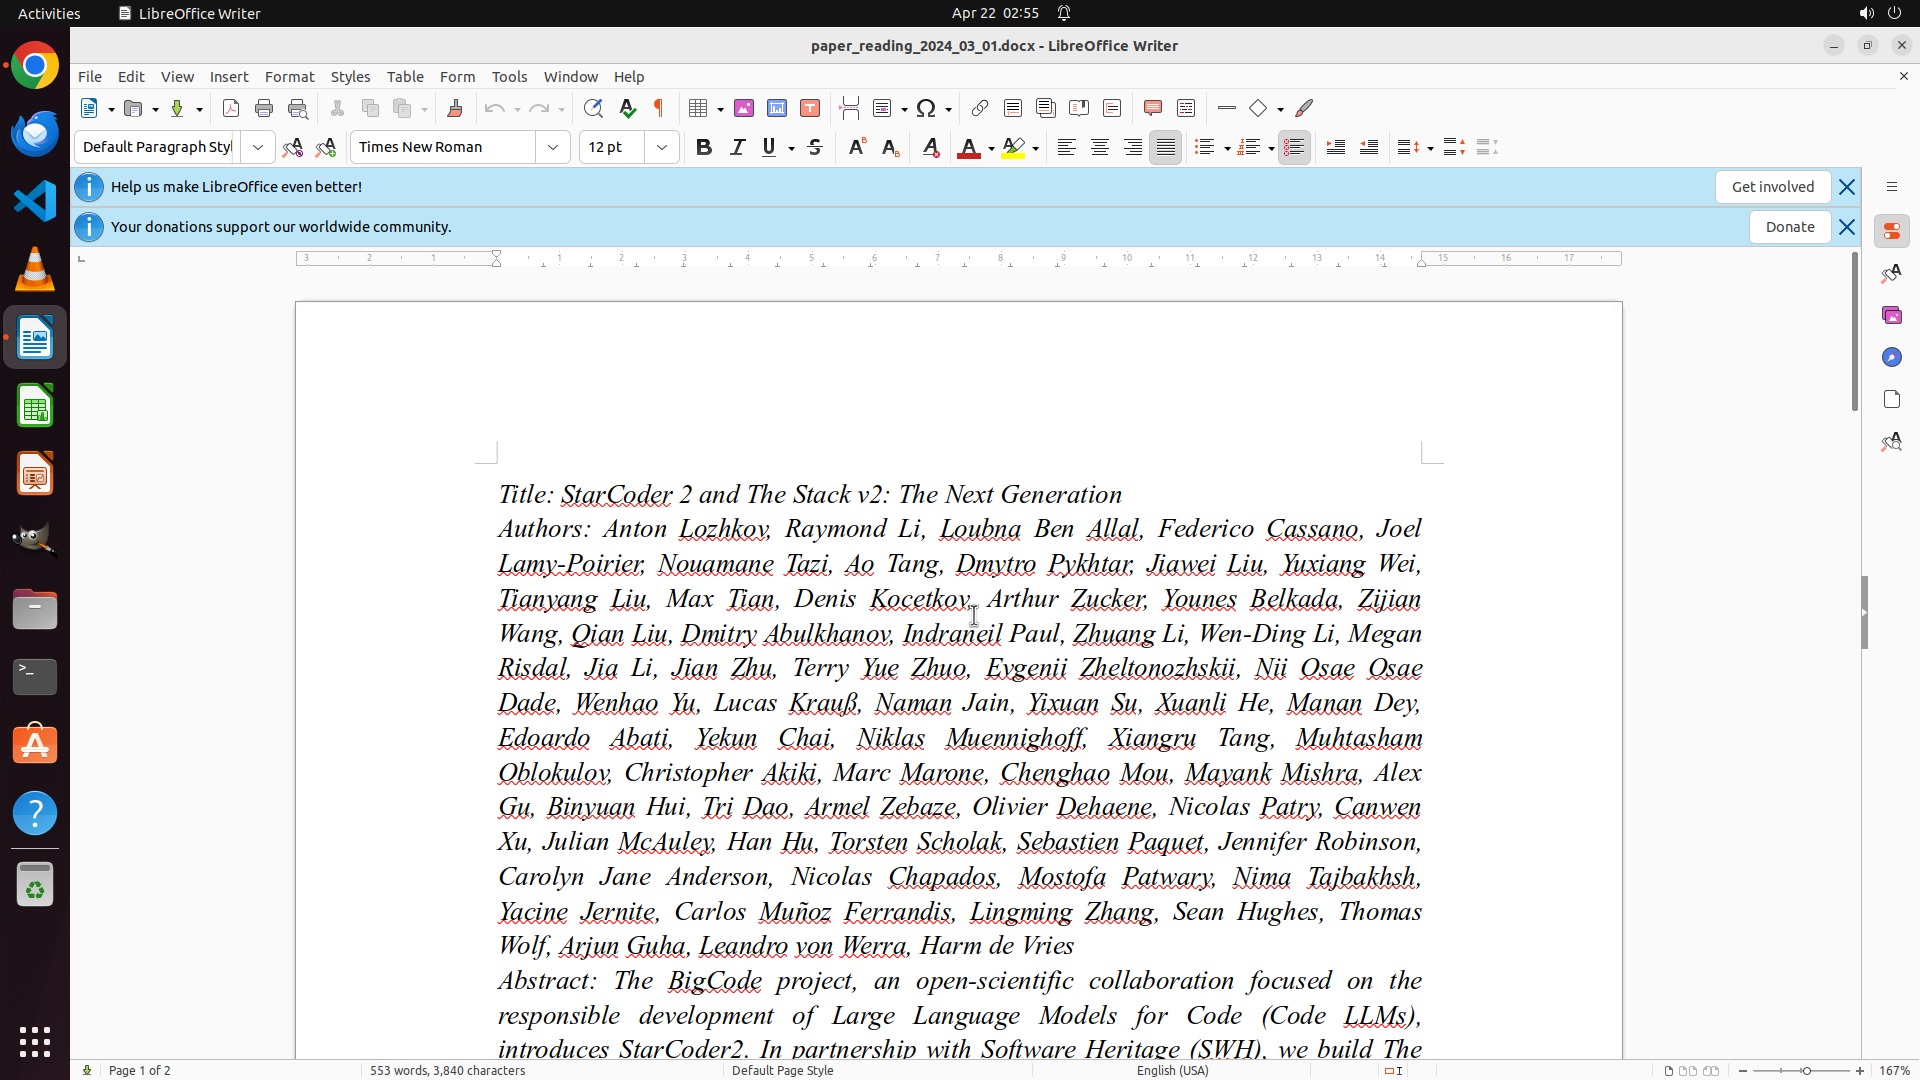Click the Clone Formatting paintbrush

(455, 108)
